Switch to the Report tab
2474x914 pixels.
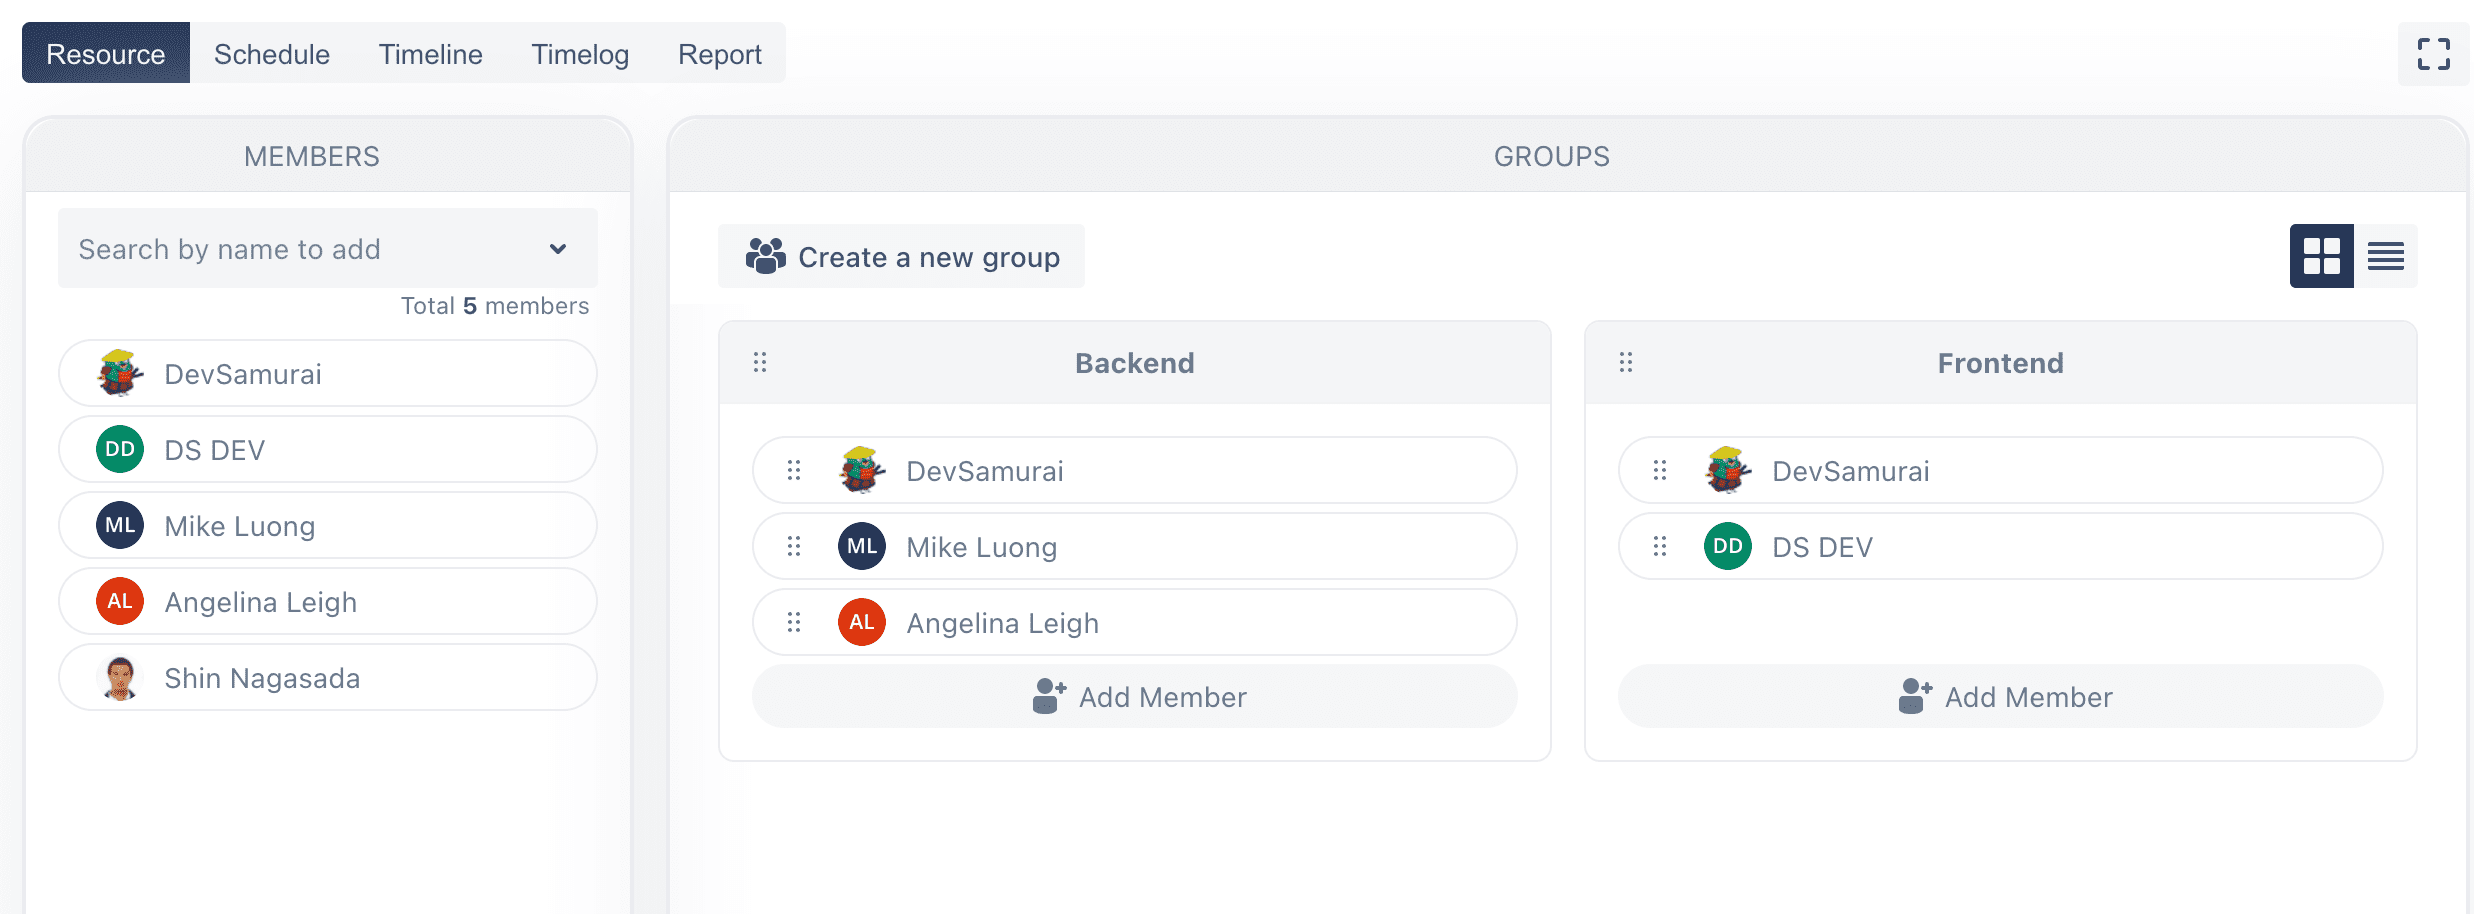click(720, 53)
